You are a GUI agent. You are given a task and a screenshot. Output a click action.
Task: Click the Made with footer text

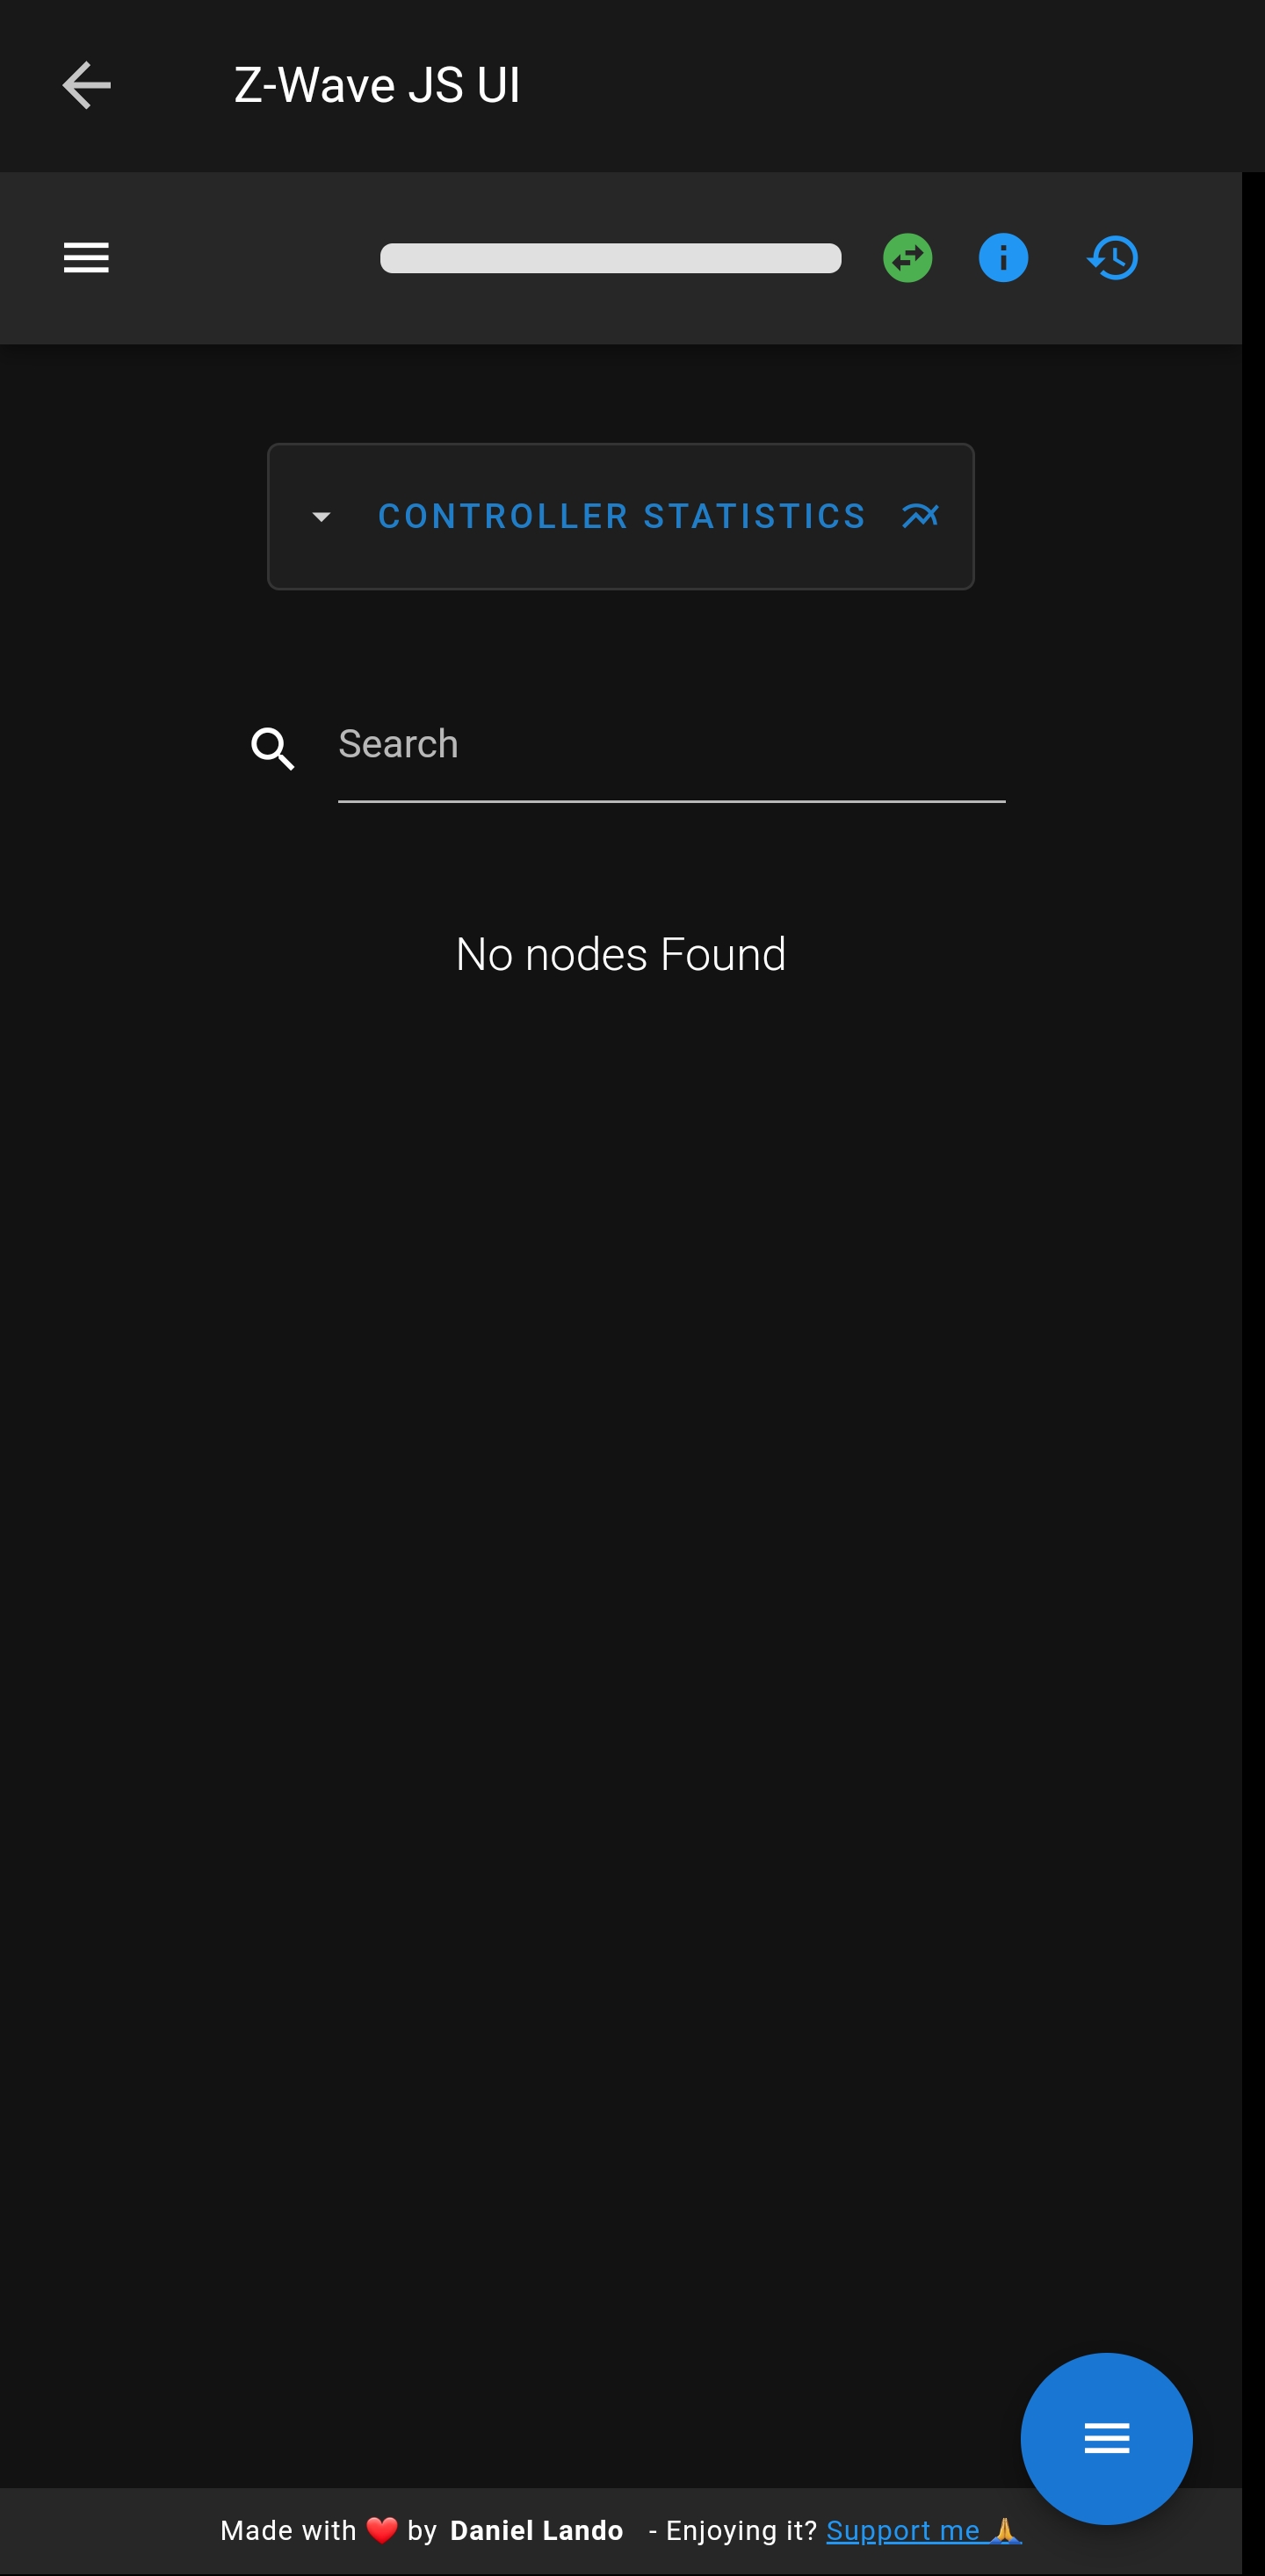(x=288, y=2531)
